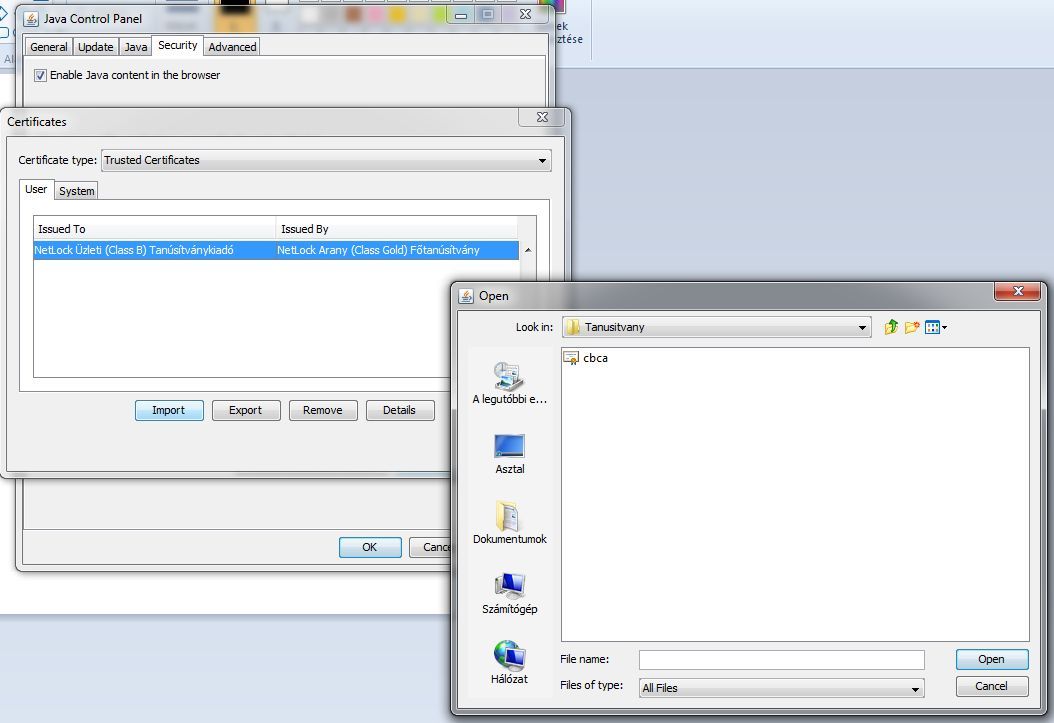Viewport: 1054px width, 723px height.
Task: Click the Issued By column header
Action: 397,228
